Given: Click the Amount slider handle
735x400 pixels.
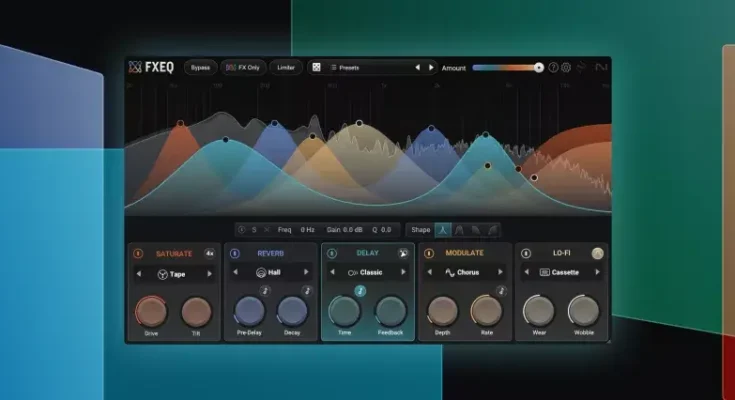Looking at the screenshot, I should pos(539,68).
